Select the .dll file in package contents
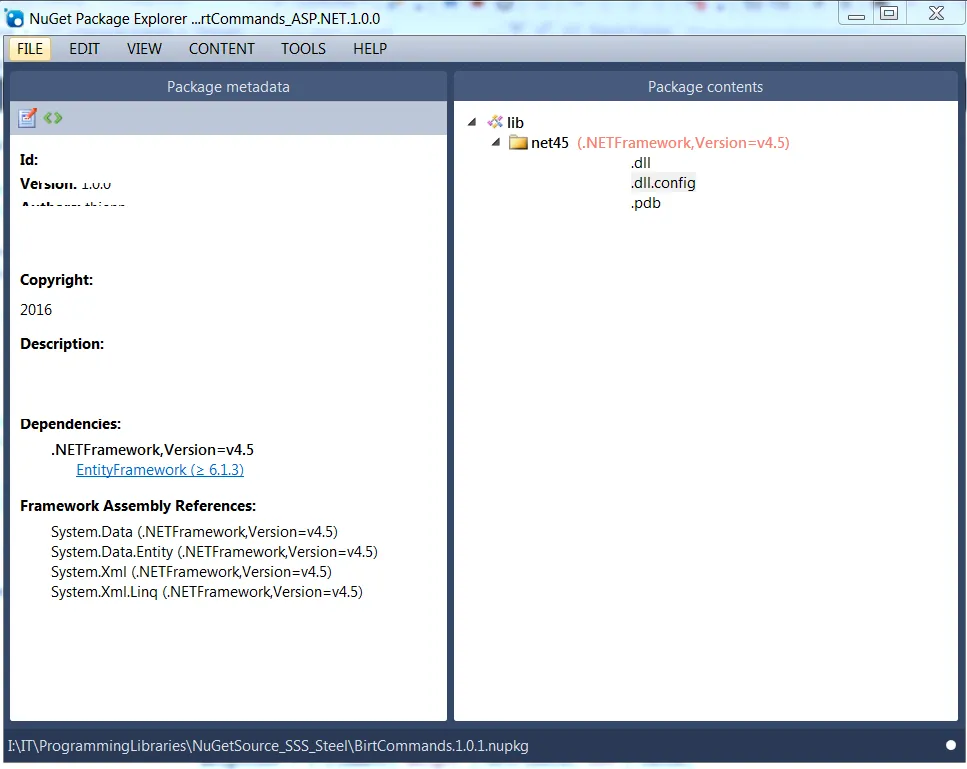 (640, 163)
